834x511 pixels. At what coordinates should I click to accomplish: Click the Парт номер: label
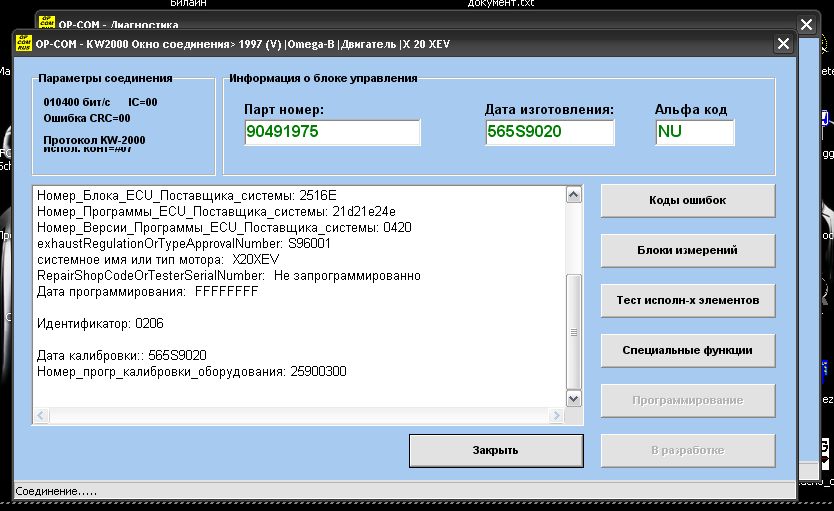[284, 110]
